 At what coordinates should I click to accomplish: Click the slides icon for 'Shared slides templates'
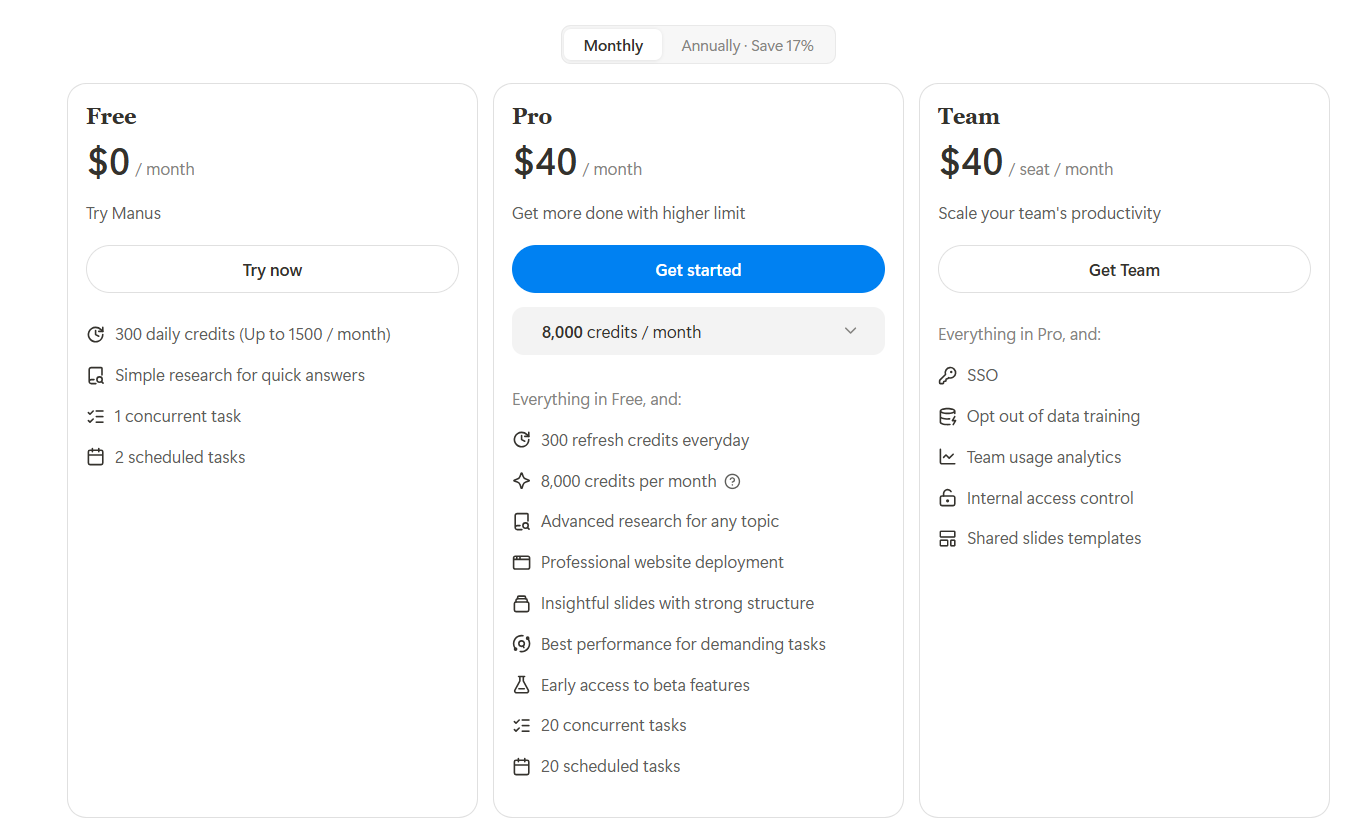click(947, 538)
